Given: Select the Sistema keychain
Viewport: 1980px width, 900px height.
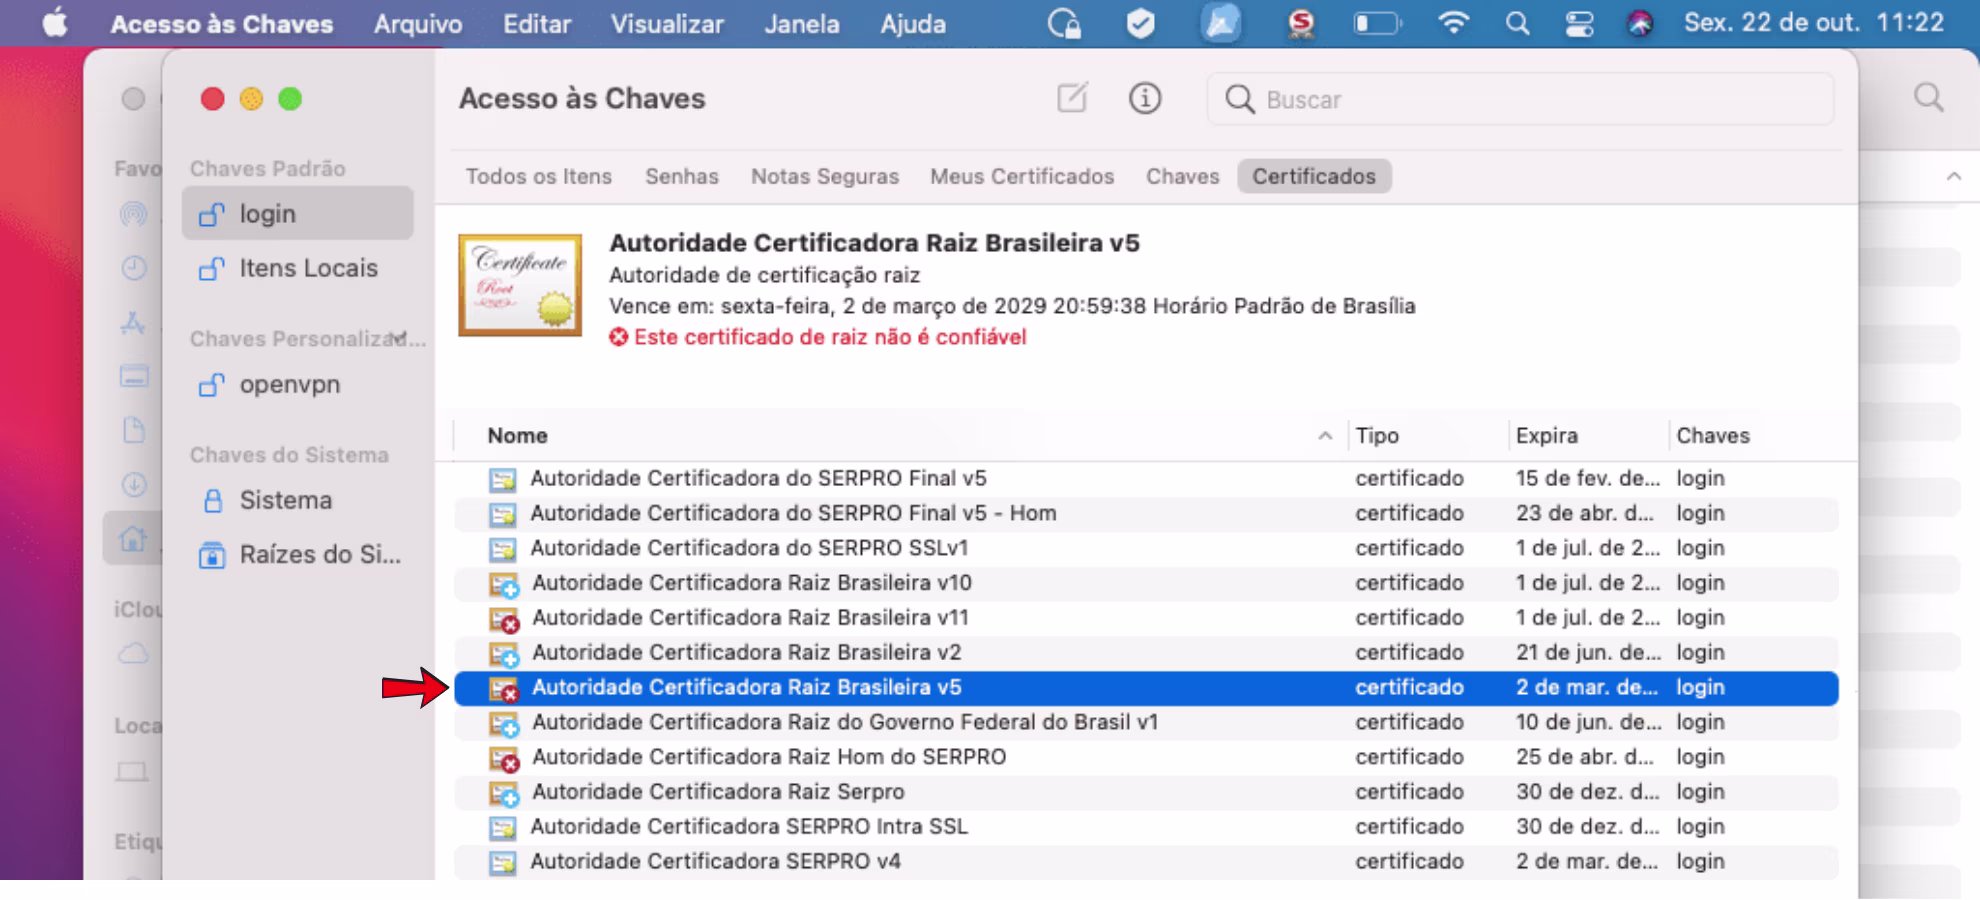Looking at the screenshot, I should tap(298, 500).
